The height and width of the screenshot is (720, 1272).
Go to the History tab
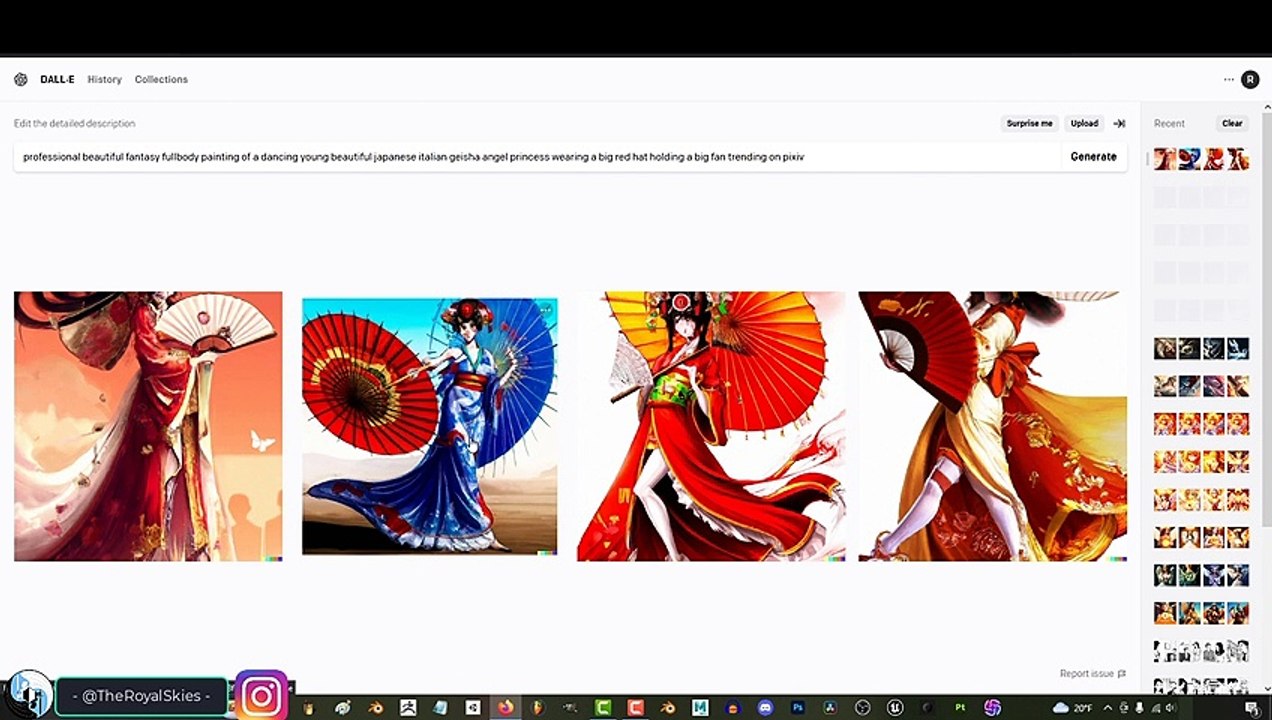(104, 79)
